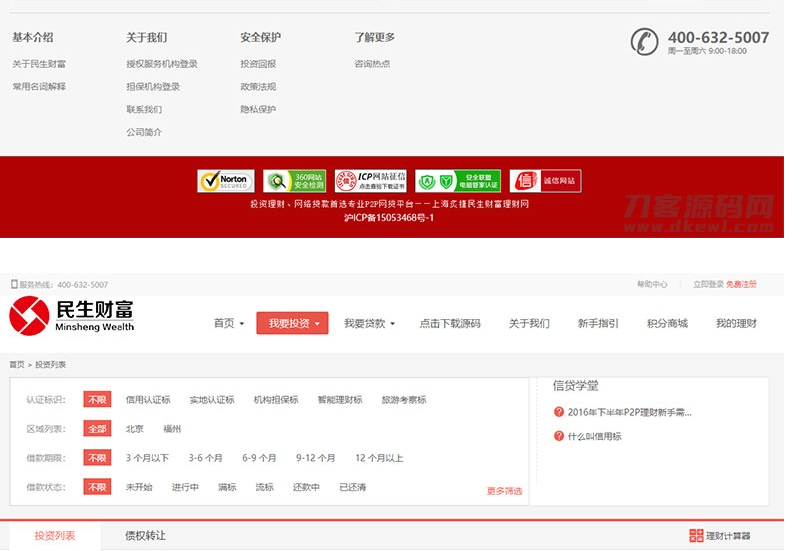Filter by 旅游考察标
Image resolution: width=806 pixels, height=551 pixels.
pyautogui.click(x=404, y=399)
